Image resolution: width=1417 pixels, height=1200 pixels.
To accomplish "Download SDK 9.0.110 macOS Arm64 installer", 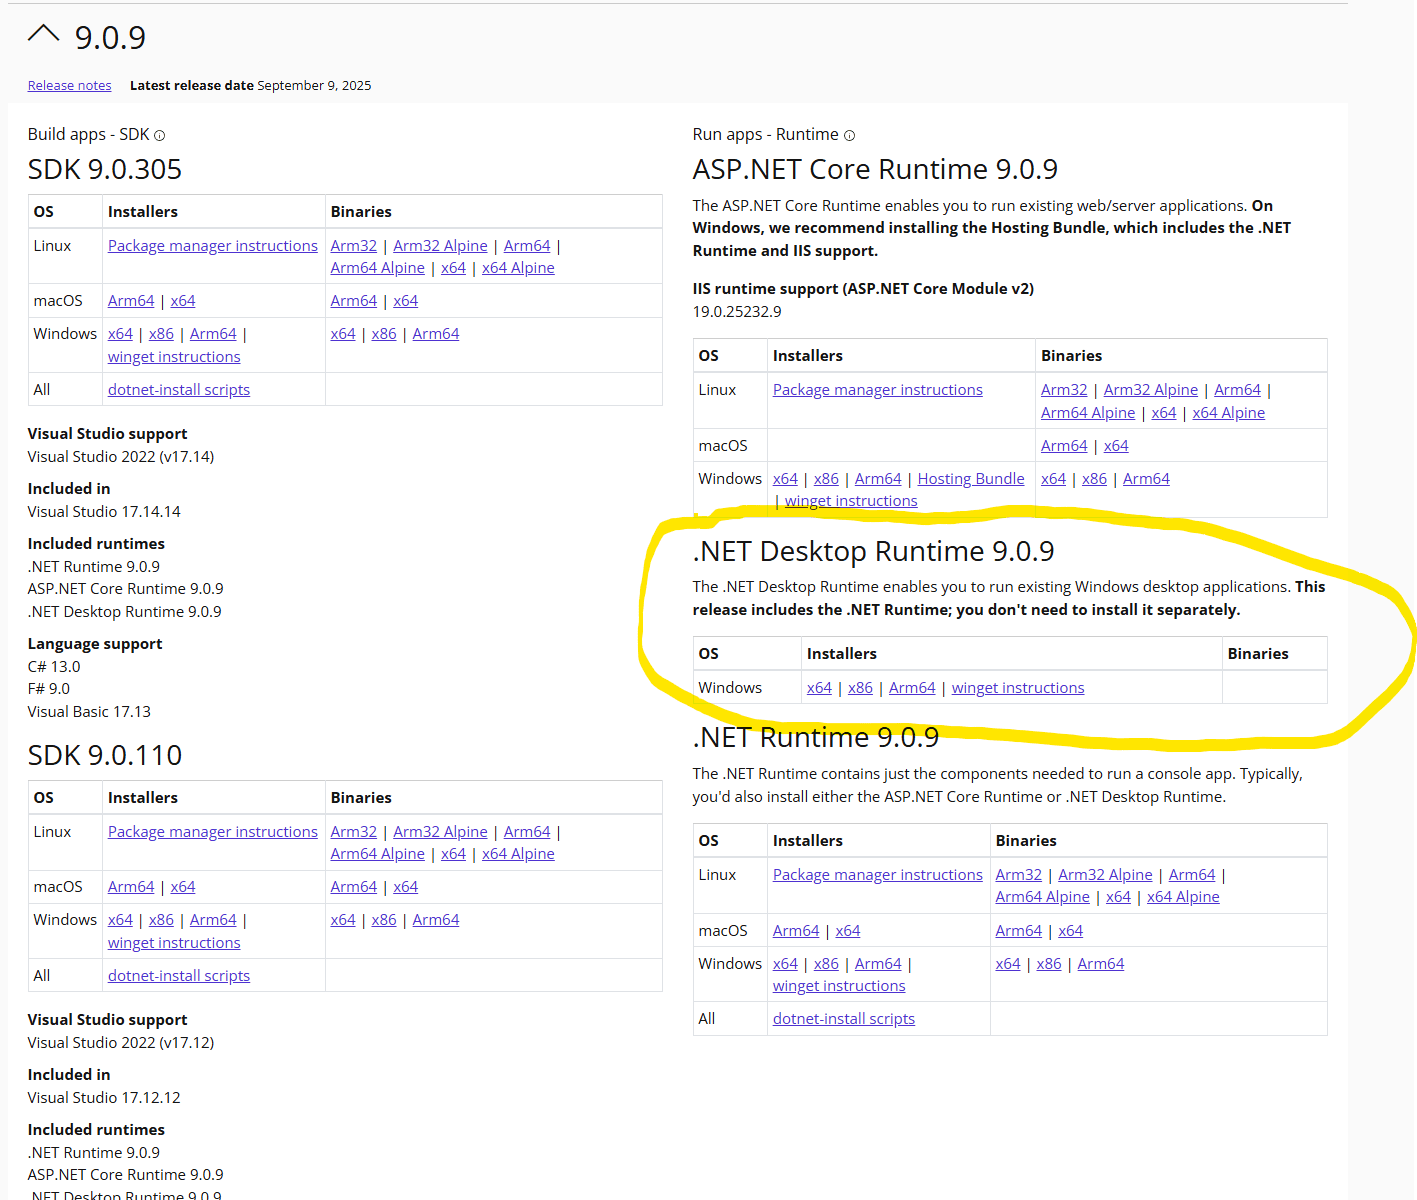I will (131, 887).
